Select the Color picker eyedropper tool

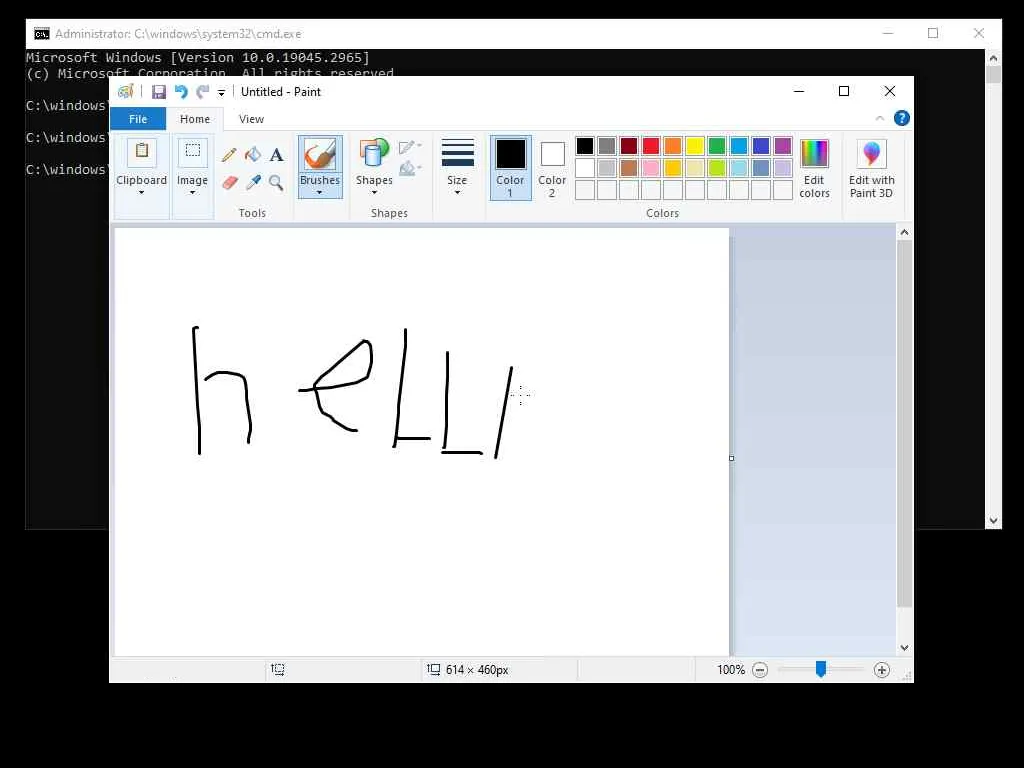pos(253,182)
